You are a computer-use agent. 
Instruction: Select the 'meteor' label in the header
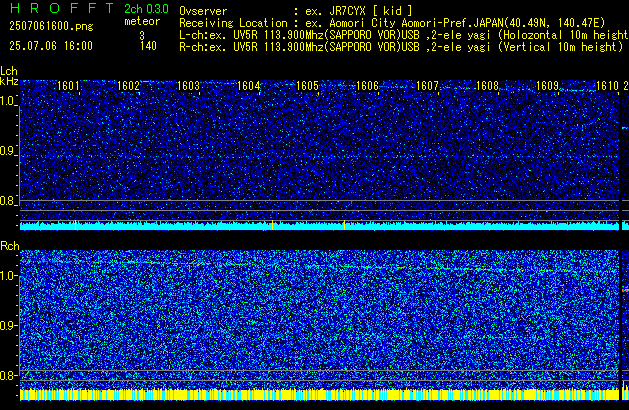click(x=142, y=21)
